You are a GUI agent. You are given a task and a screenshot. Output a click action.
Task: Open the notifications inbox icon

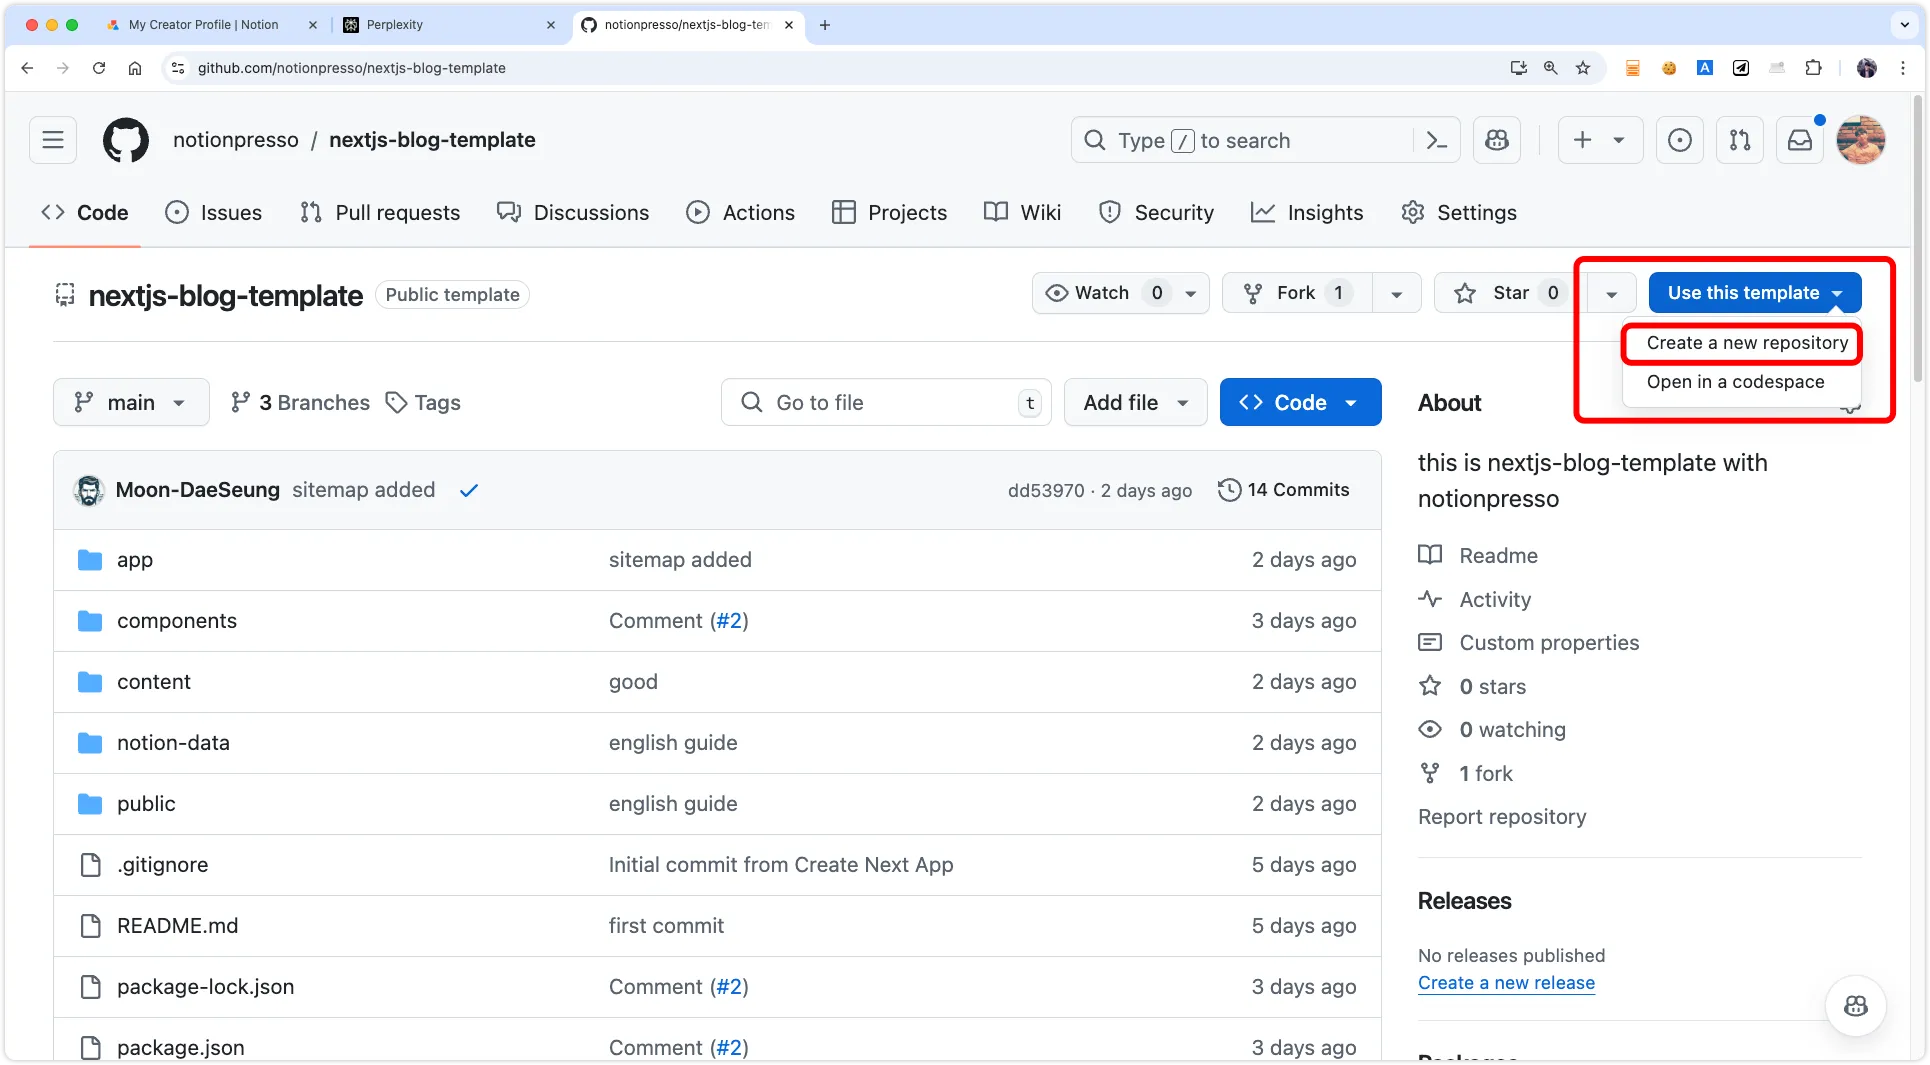[1799, 140]
